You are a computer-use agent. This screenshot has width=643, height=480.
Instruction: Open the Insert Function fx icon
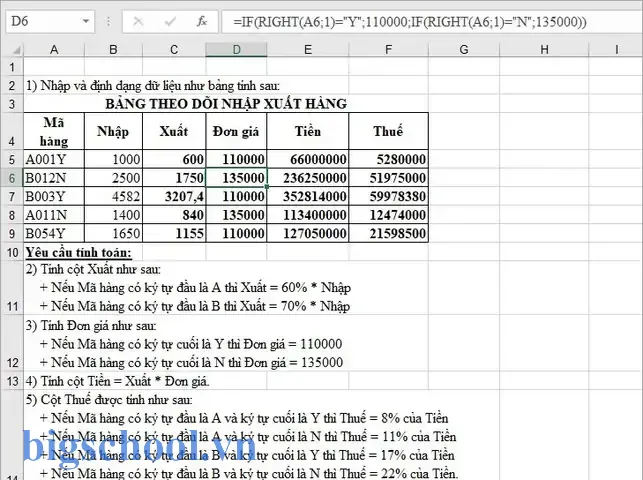(202, 21)
